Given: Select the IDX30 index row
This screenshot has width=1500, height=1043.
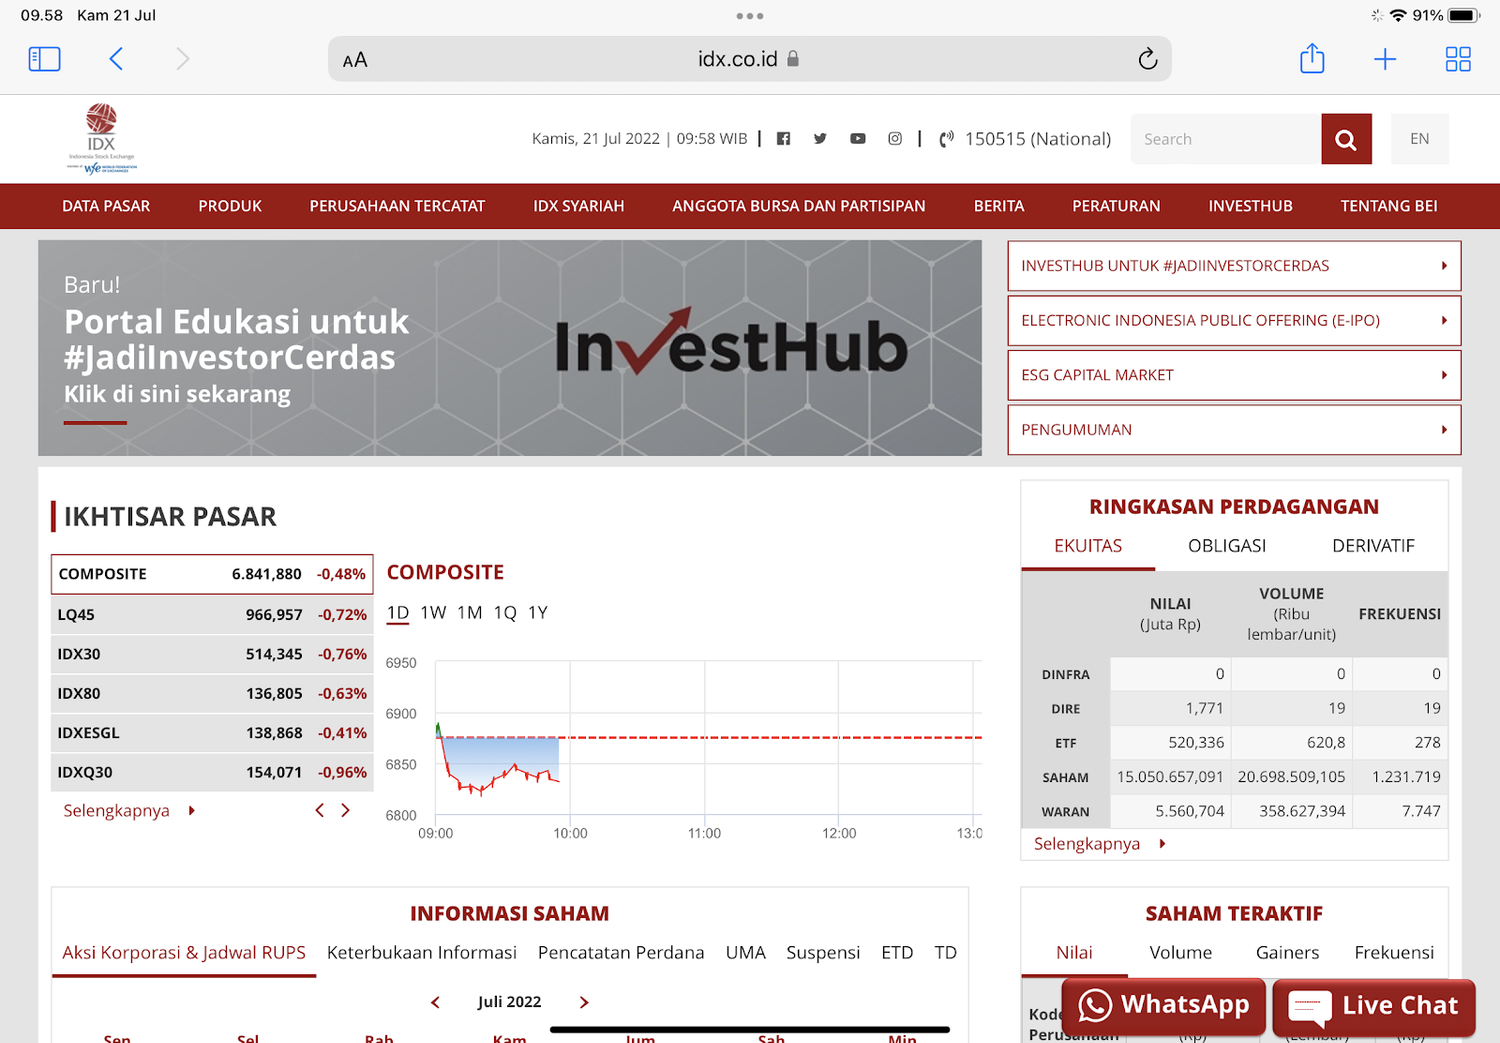Looking at the screenshot, I should click(x=212, y=654).
